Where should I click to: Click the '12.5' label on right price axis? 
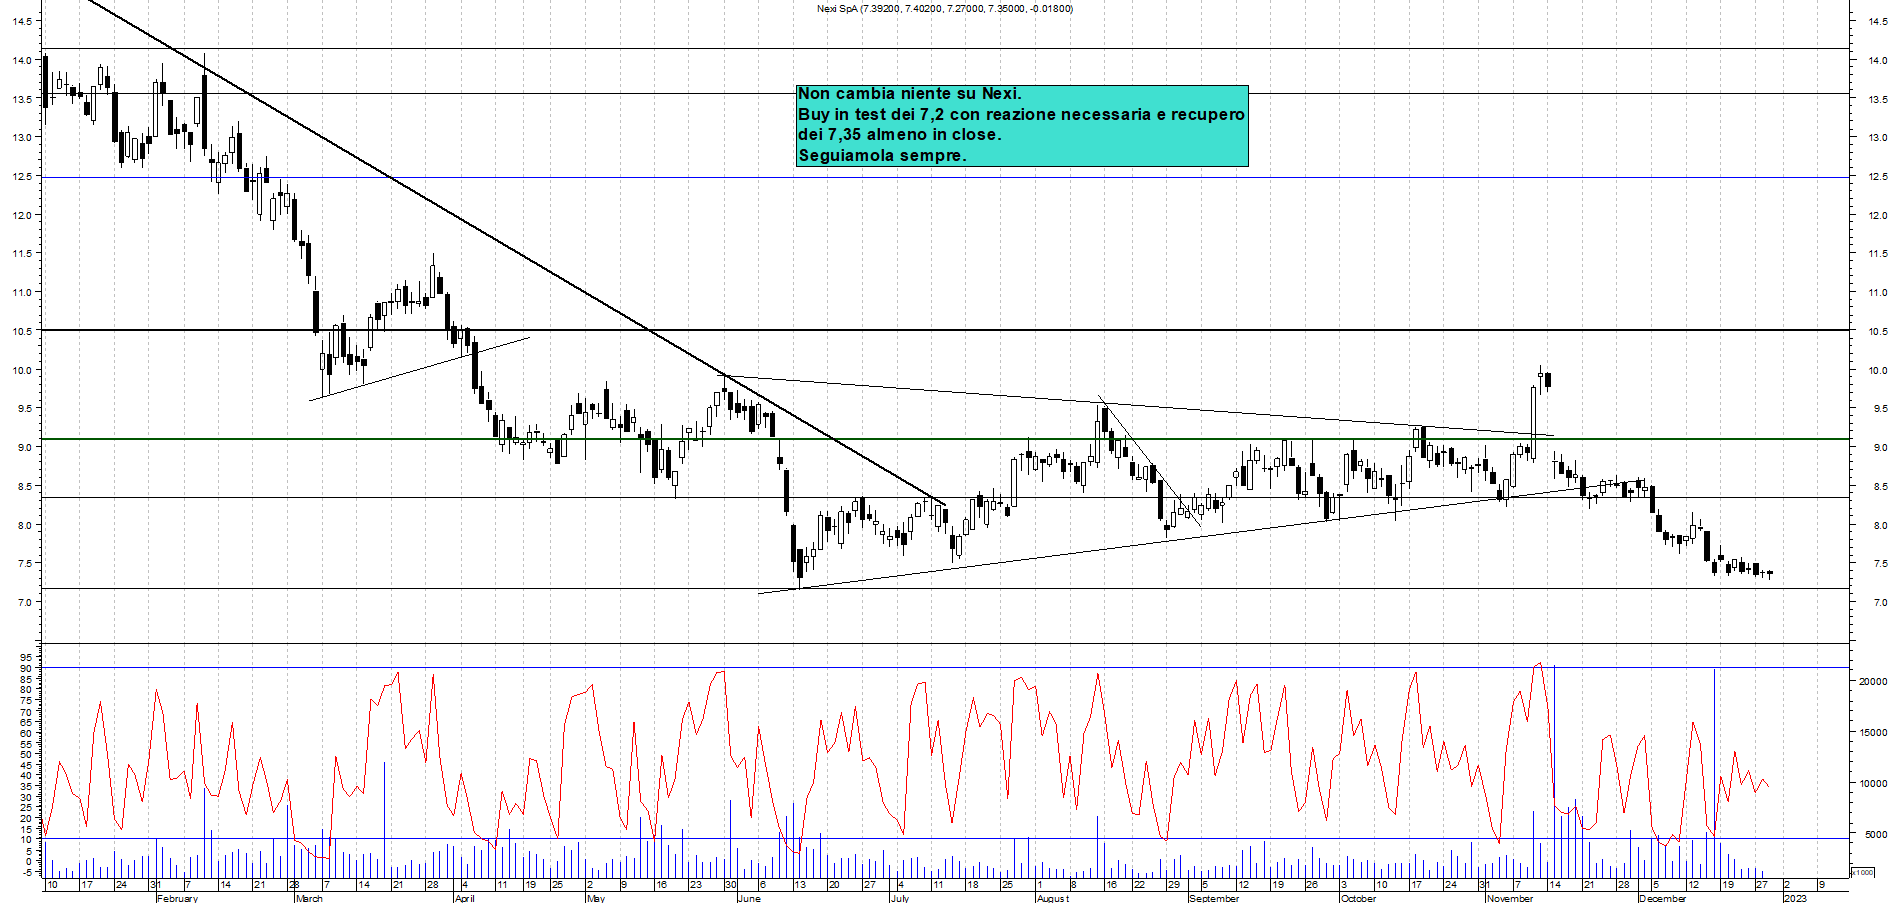[1878, 176]
